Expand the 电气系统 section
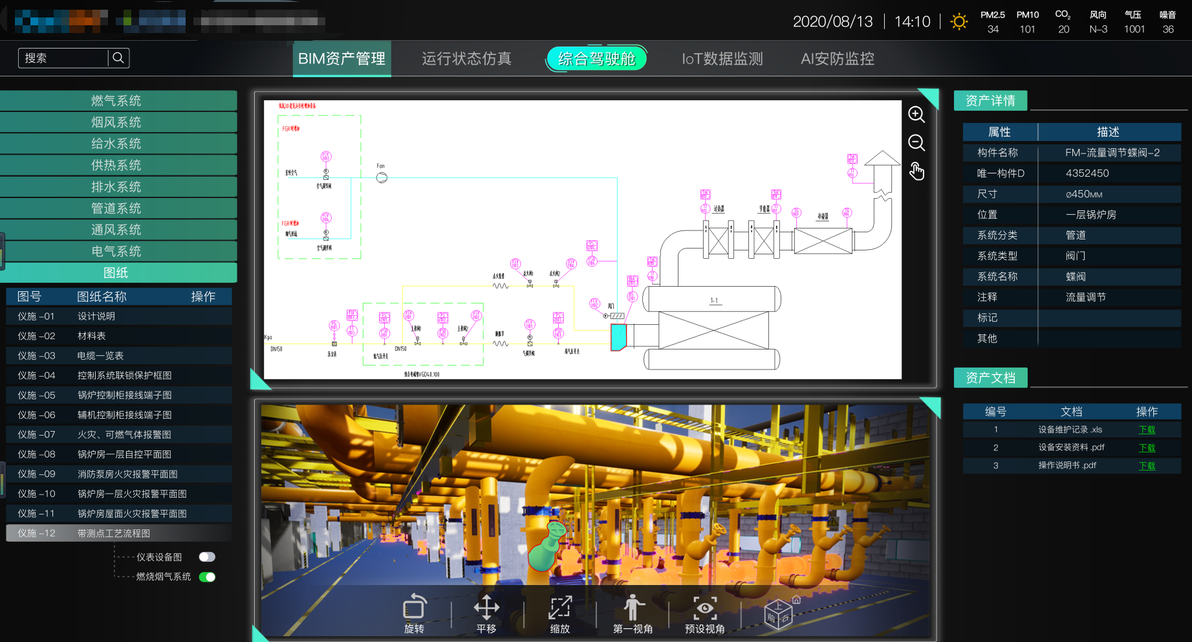 118,251
